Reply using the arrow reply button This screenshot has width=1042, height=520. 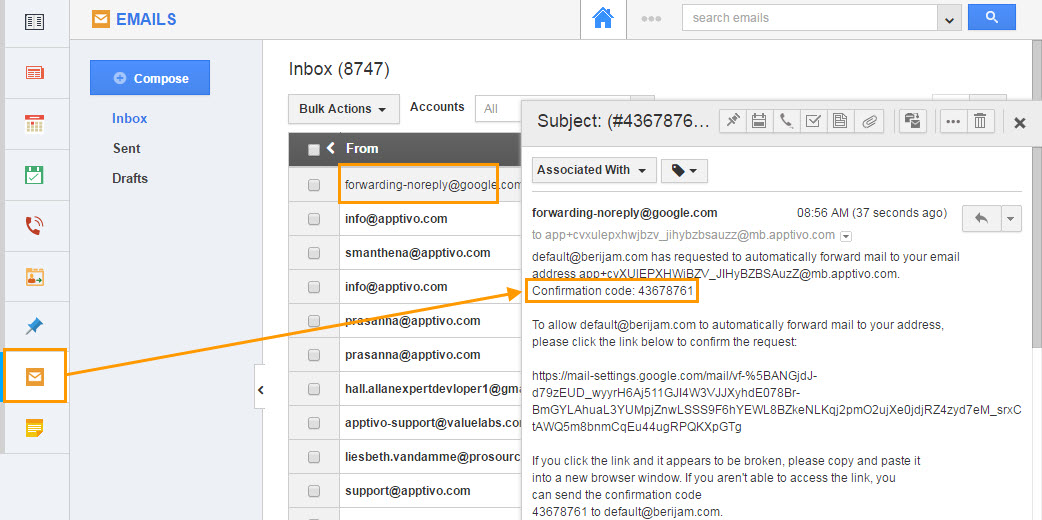click(x=981, y=219)
